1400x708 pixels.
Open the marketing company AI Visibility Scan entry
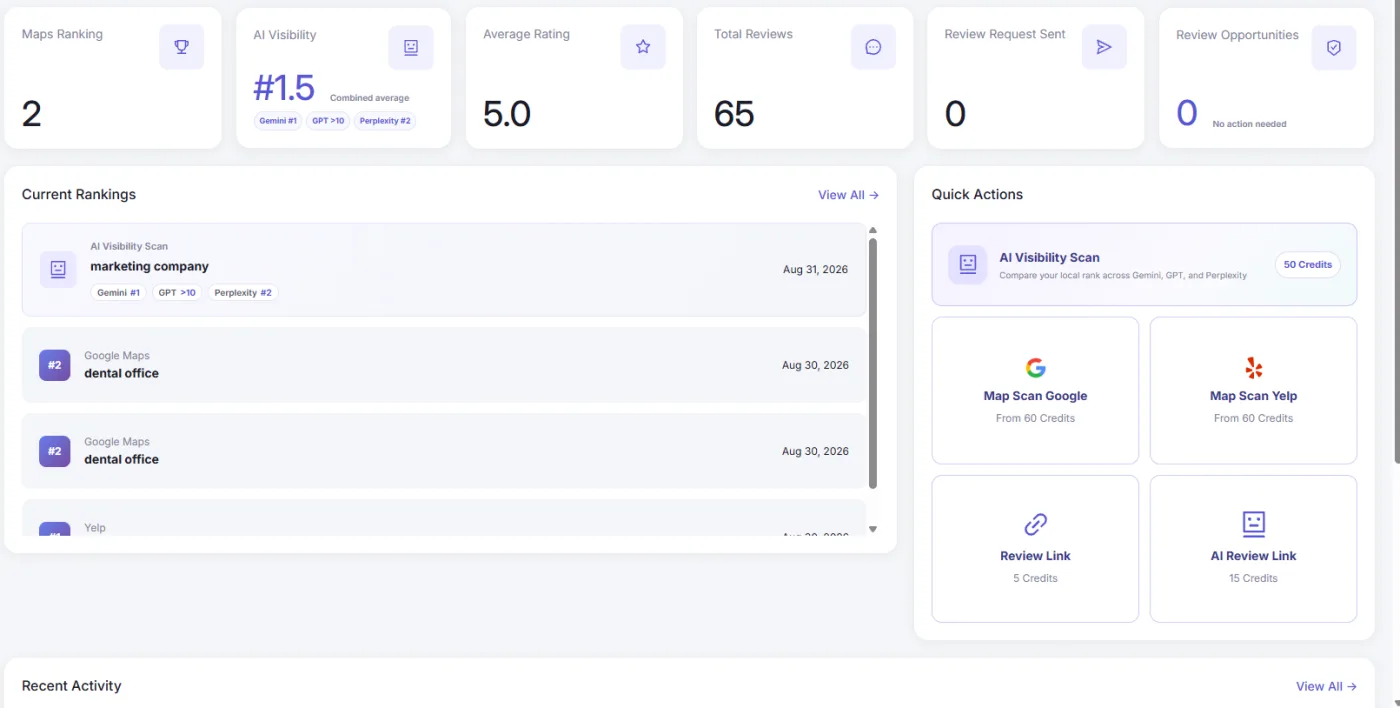point(444,270)
